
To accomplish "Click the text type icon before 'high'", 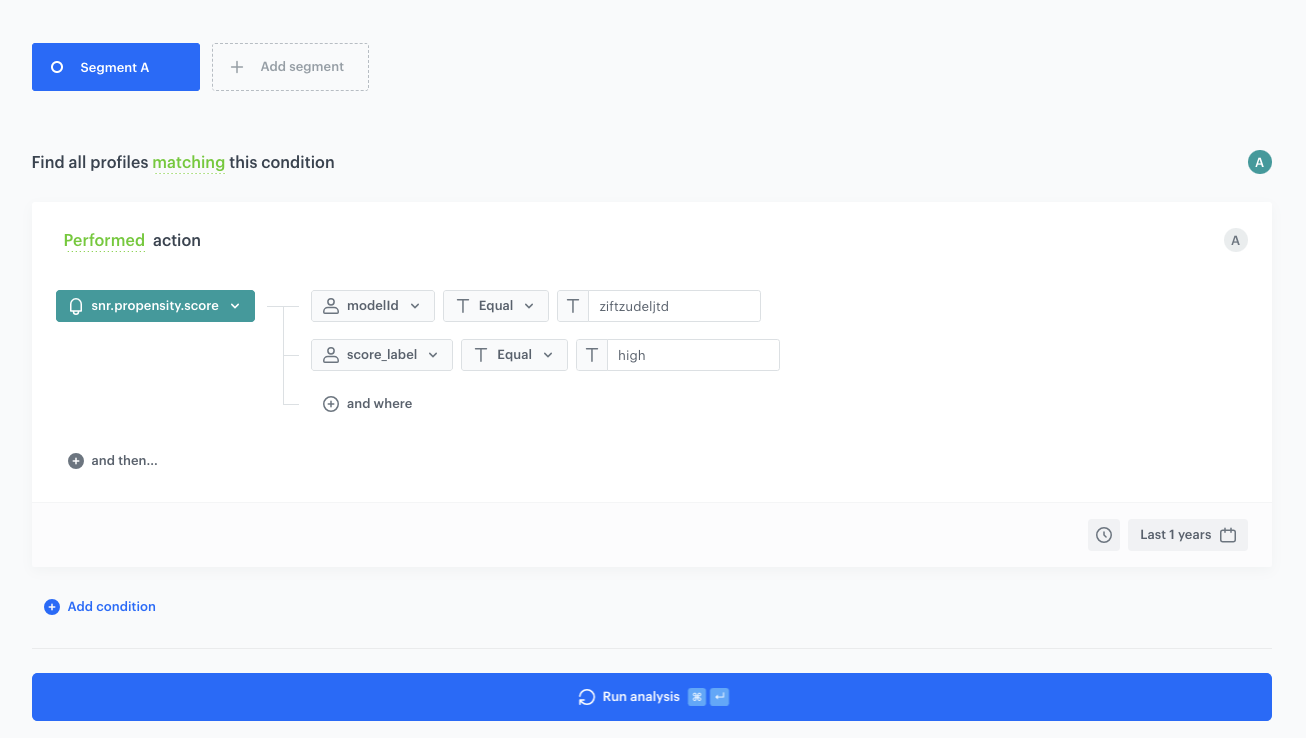I will [x=592, y=355].
